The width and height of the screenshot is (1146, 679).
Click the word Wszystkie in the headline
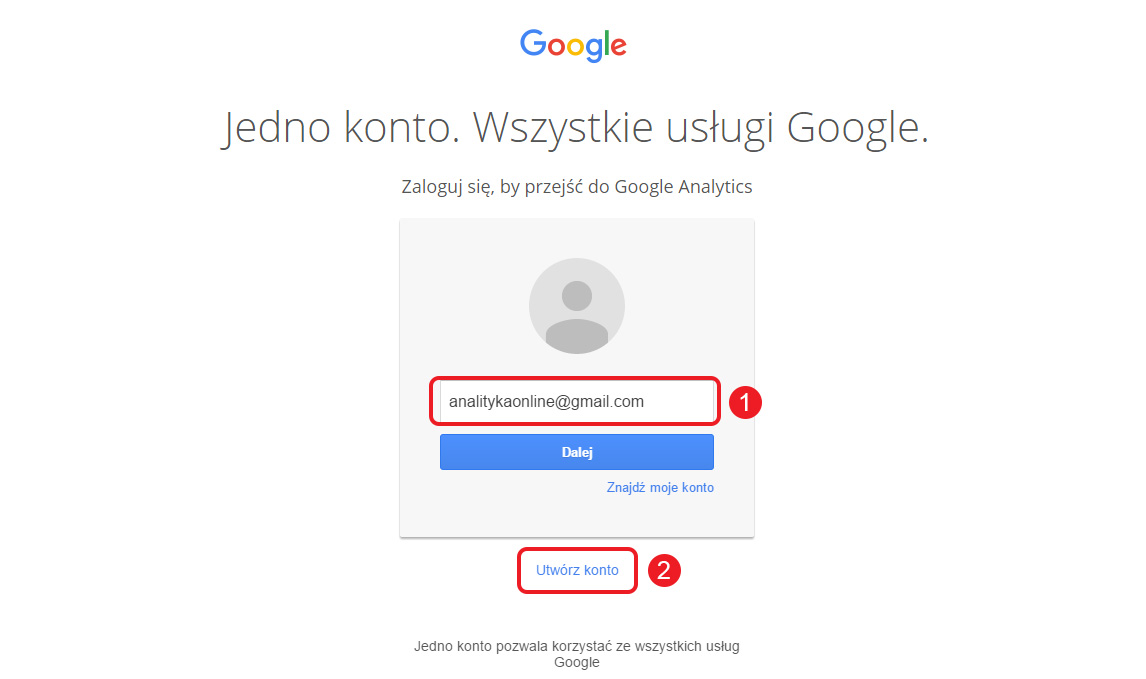[562, 128]
